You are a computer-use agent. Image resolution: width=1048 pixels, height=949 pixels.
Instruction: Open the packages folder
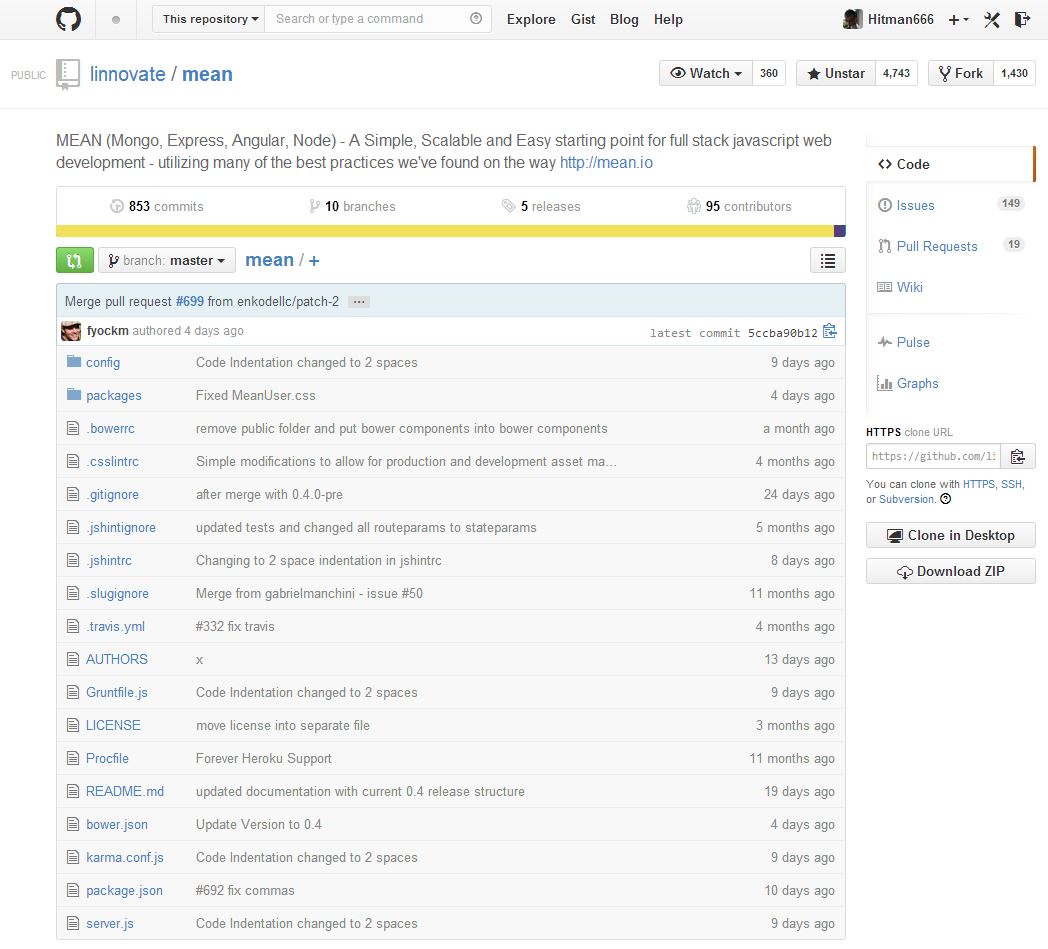coord(114,396)
